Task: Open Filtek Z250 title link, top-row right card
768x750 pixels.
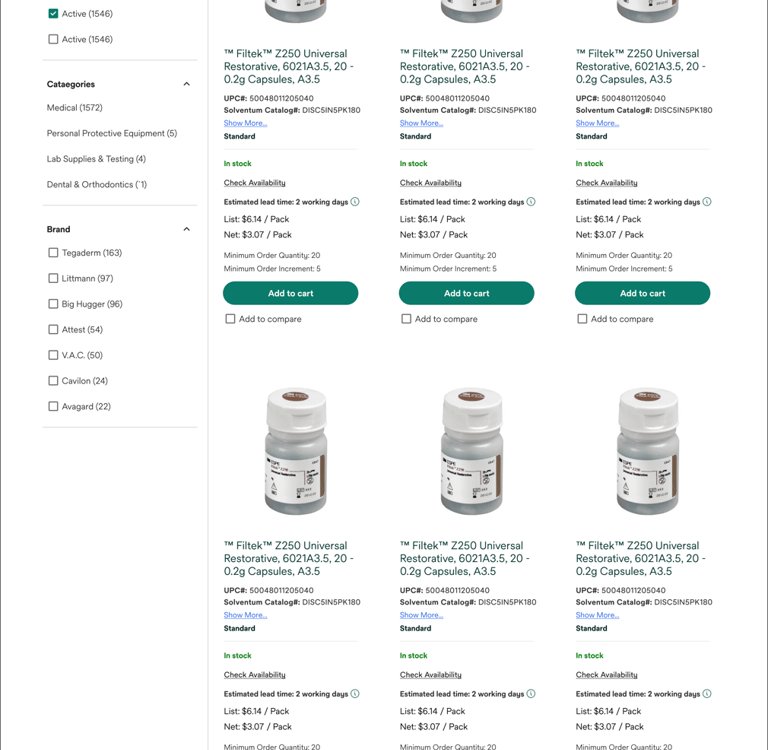Action: [640, 66]
